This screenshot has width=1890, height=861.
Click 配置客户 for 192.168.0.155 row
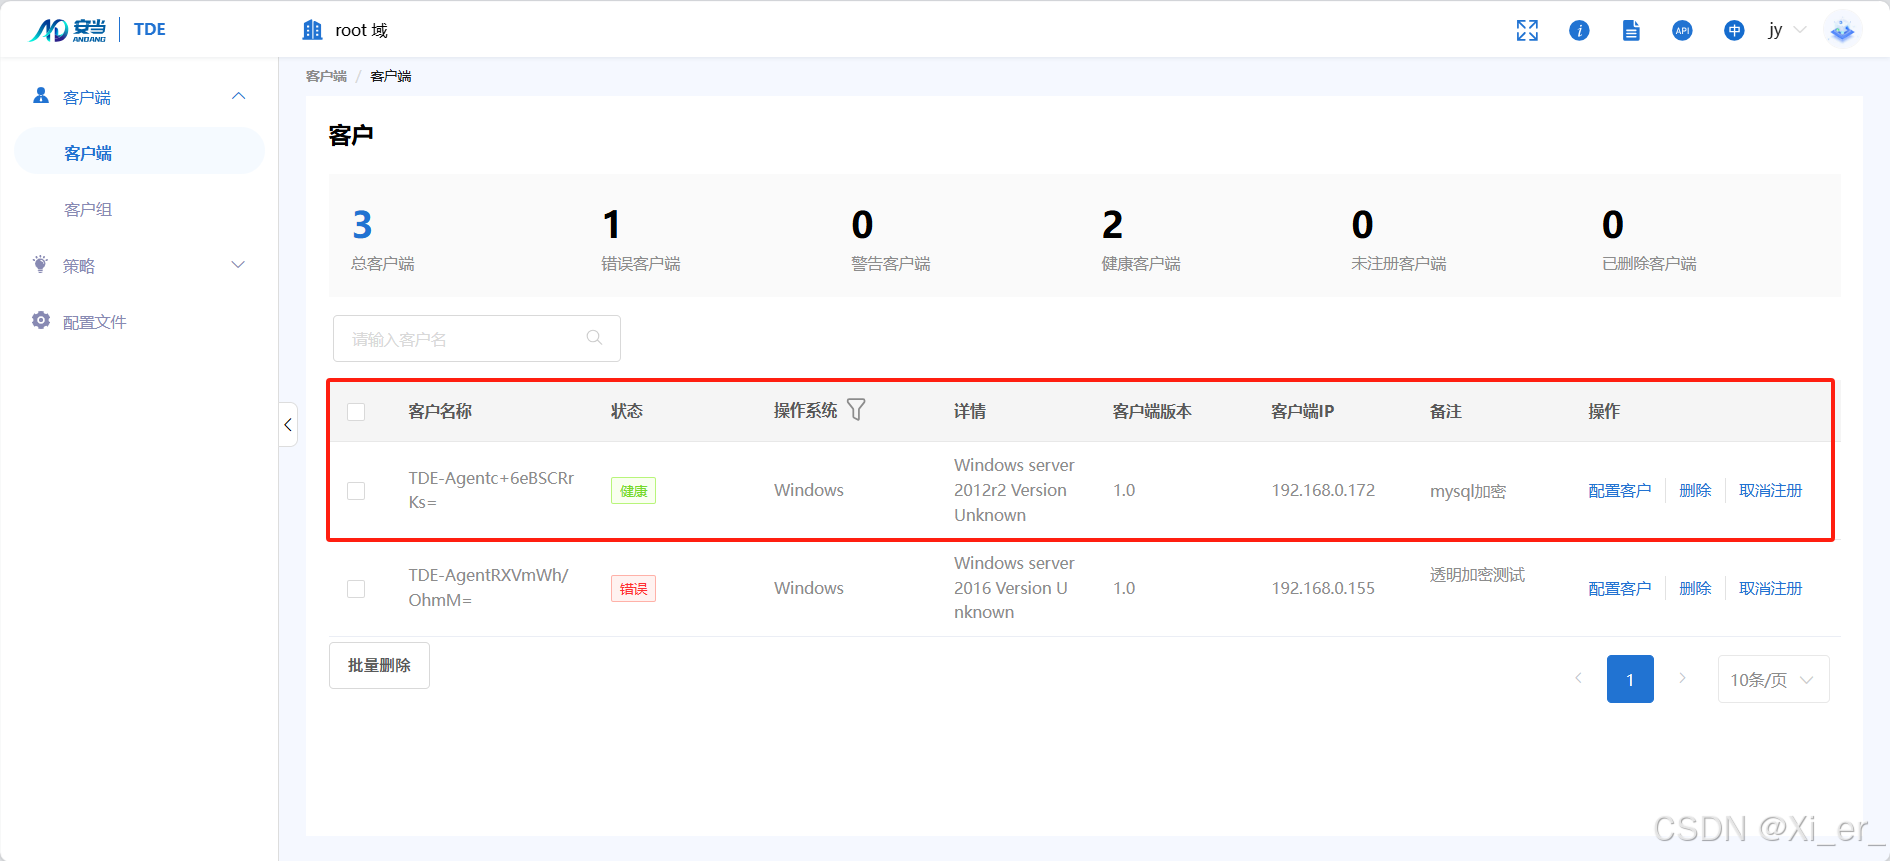(x=1619, y=589)
